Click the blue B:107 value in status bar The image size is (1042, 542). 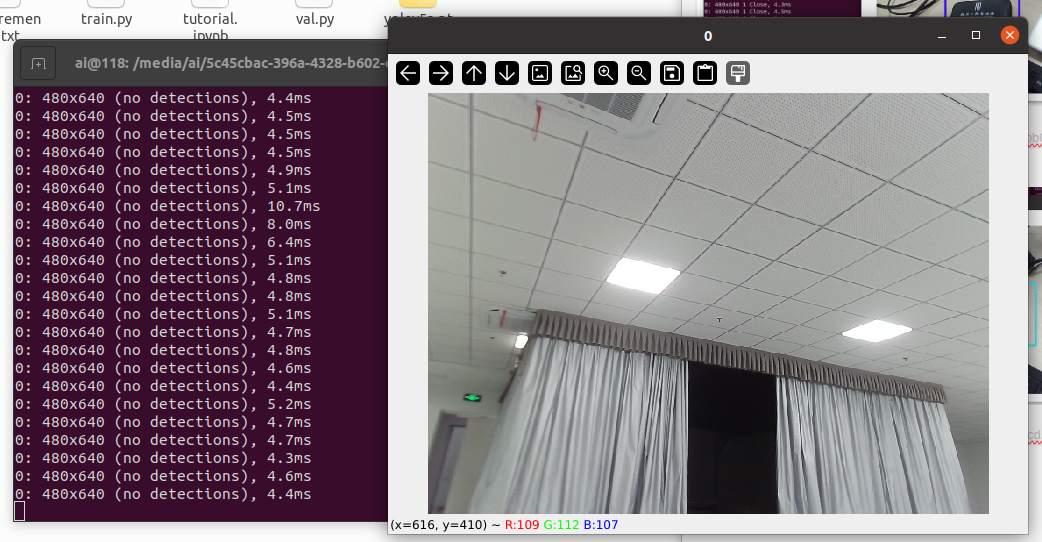pyautogui.click(x=601, y=525)
